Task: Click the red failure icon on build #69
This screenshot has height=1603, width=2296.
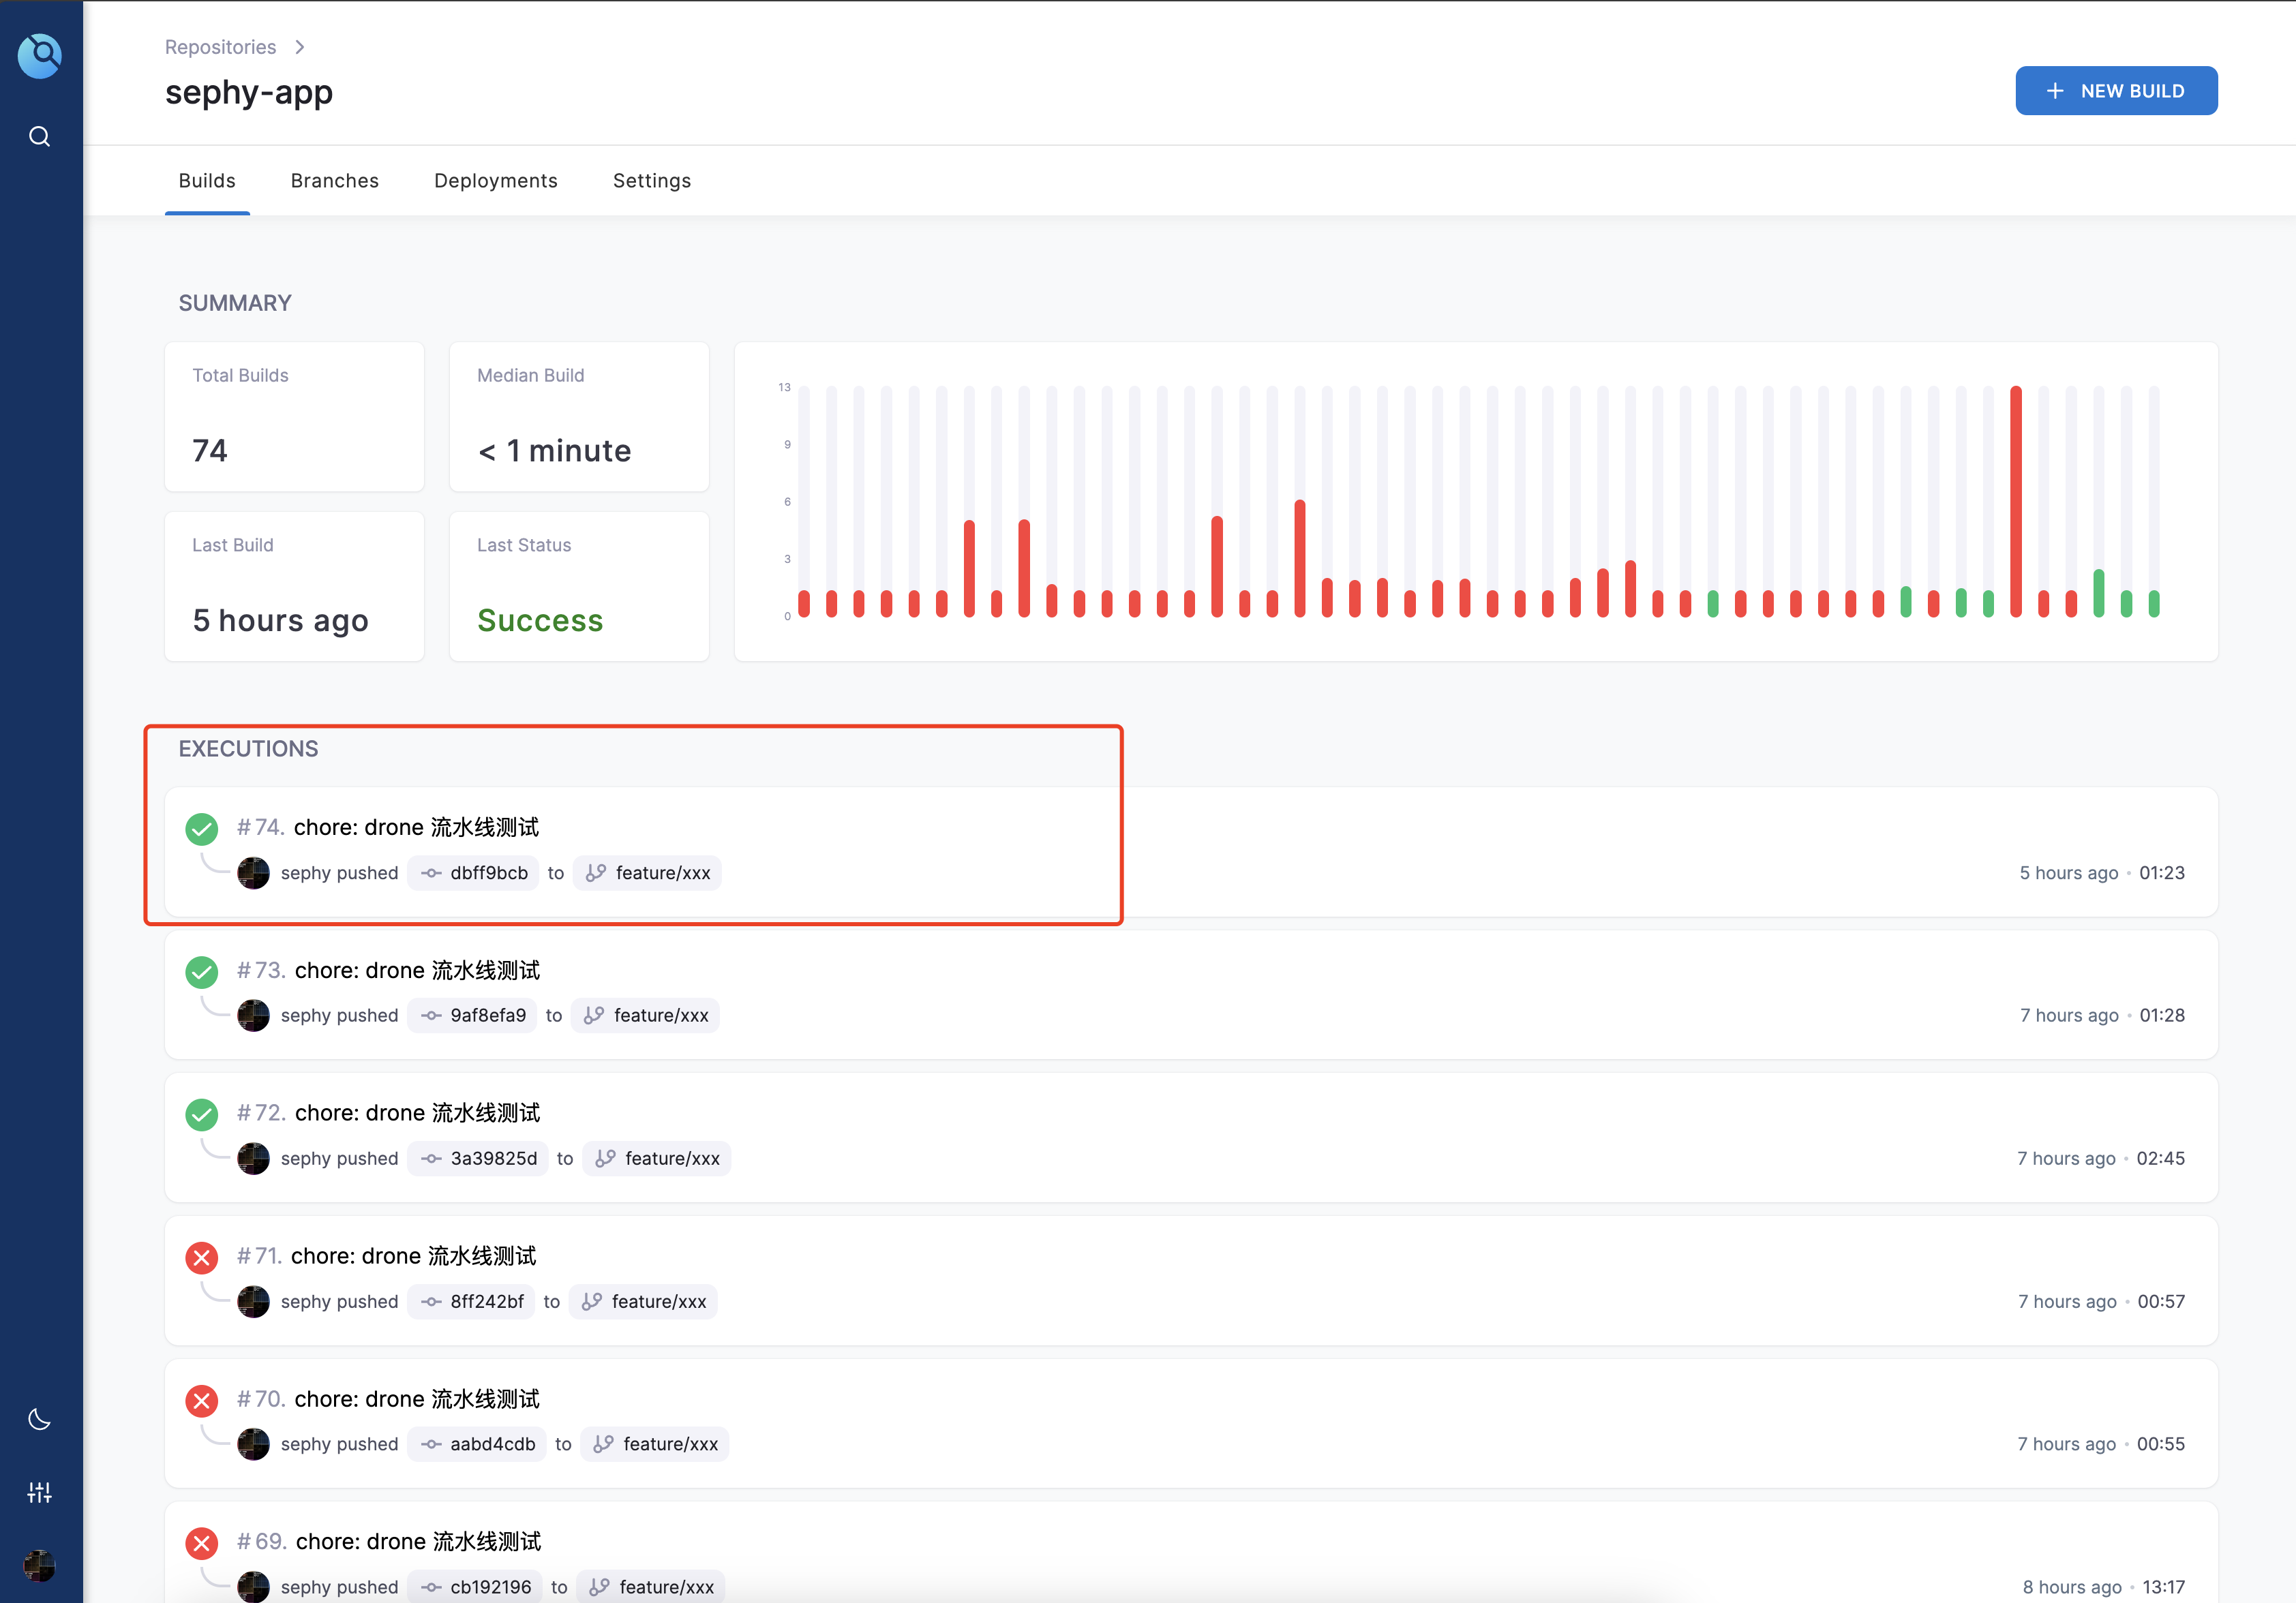Action: point(202,1544)
